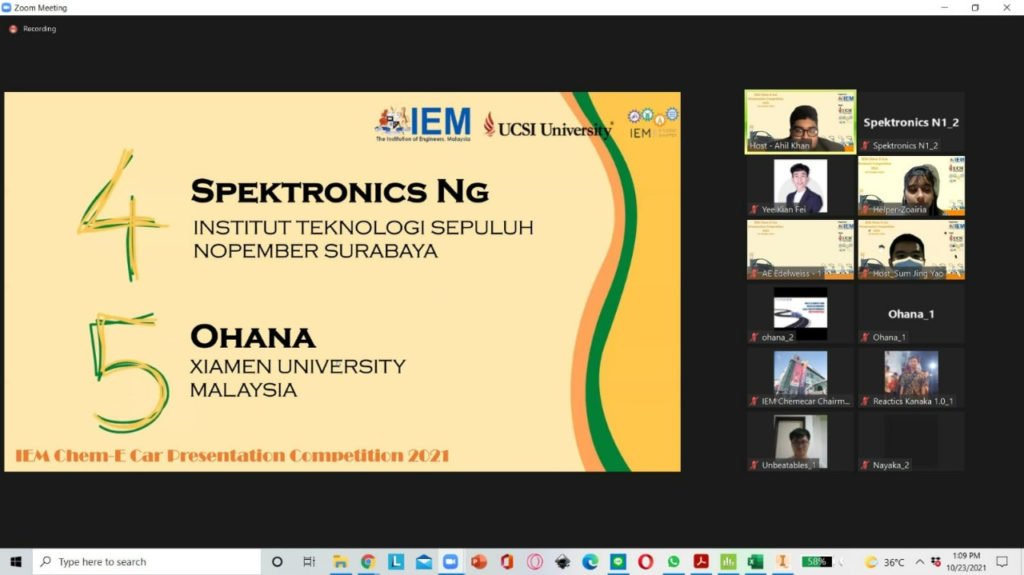Image resolution: width=1024 pixels, height=575 pixels.
Task: Open Excel from the taskbar
Action: [756, 562]
